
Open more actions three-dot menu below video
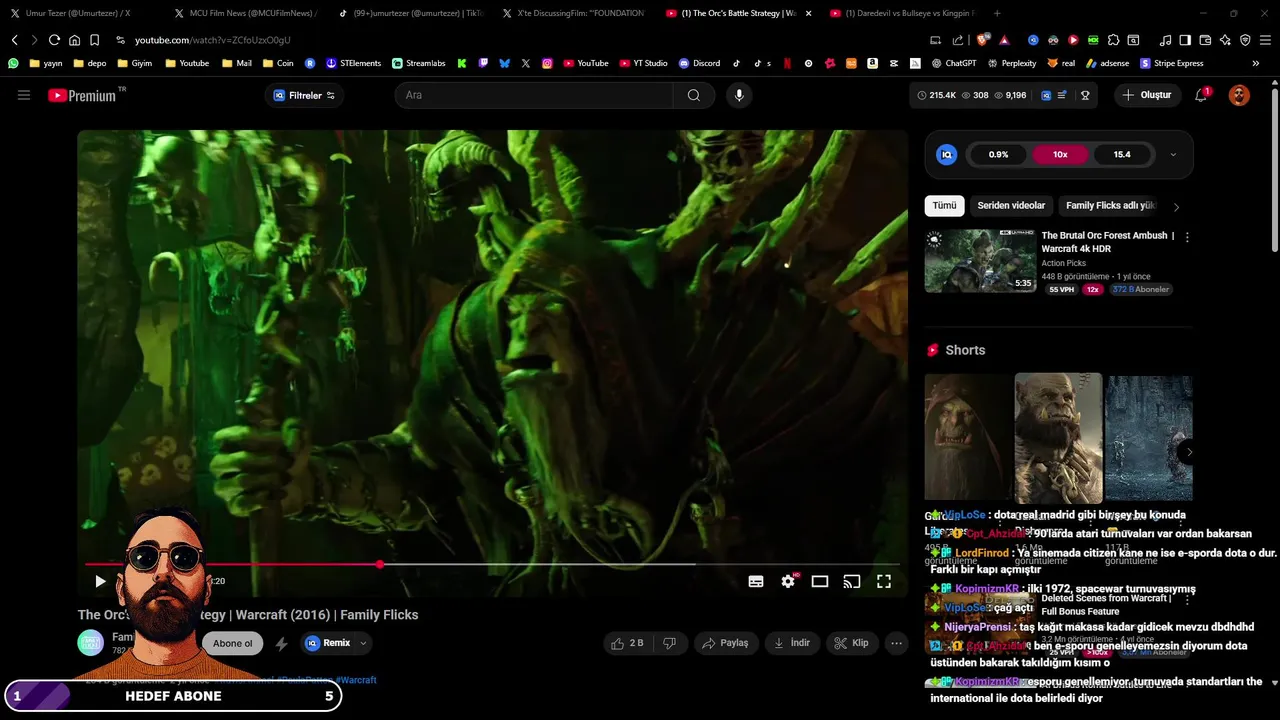tap(897, 643)
